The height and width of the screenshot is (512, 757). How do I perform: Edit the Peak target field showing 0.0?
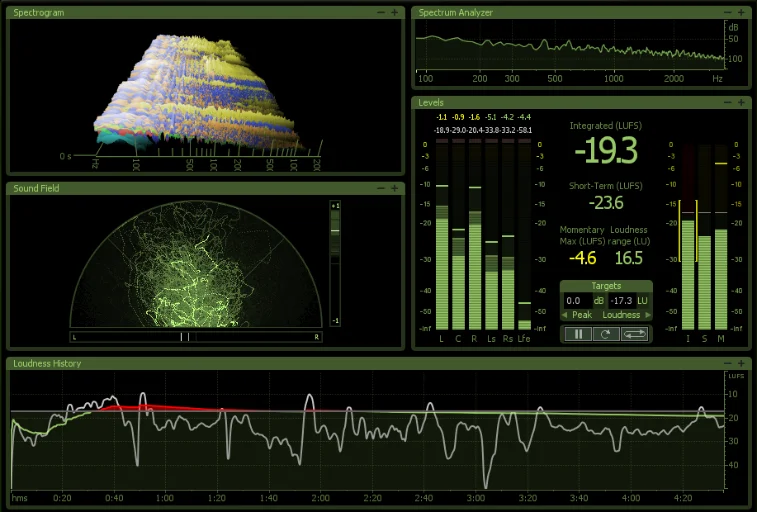pyautogui.click(x=577, y=301)
